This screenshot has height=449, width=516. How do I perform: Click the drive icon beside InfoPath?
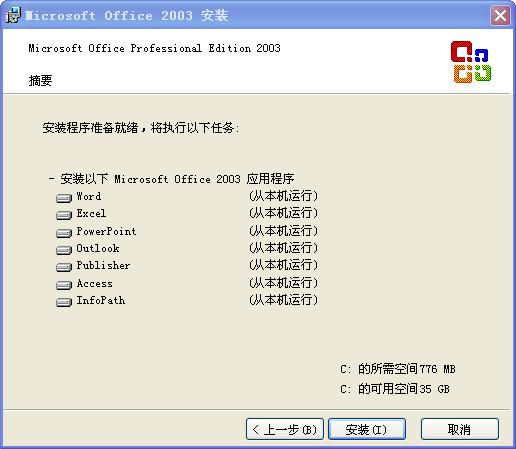(x=64, y=302)
